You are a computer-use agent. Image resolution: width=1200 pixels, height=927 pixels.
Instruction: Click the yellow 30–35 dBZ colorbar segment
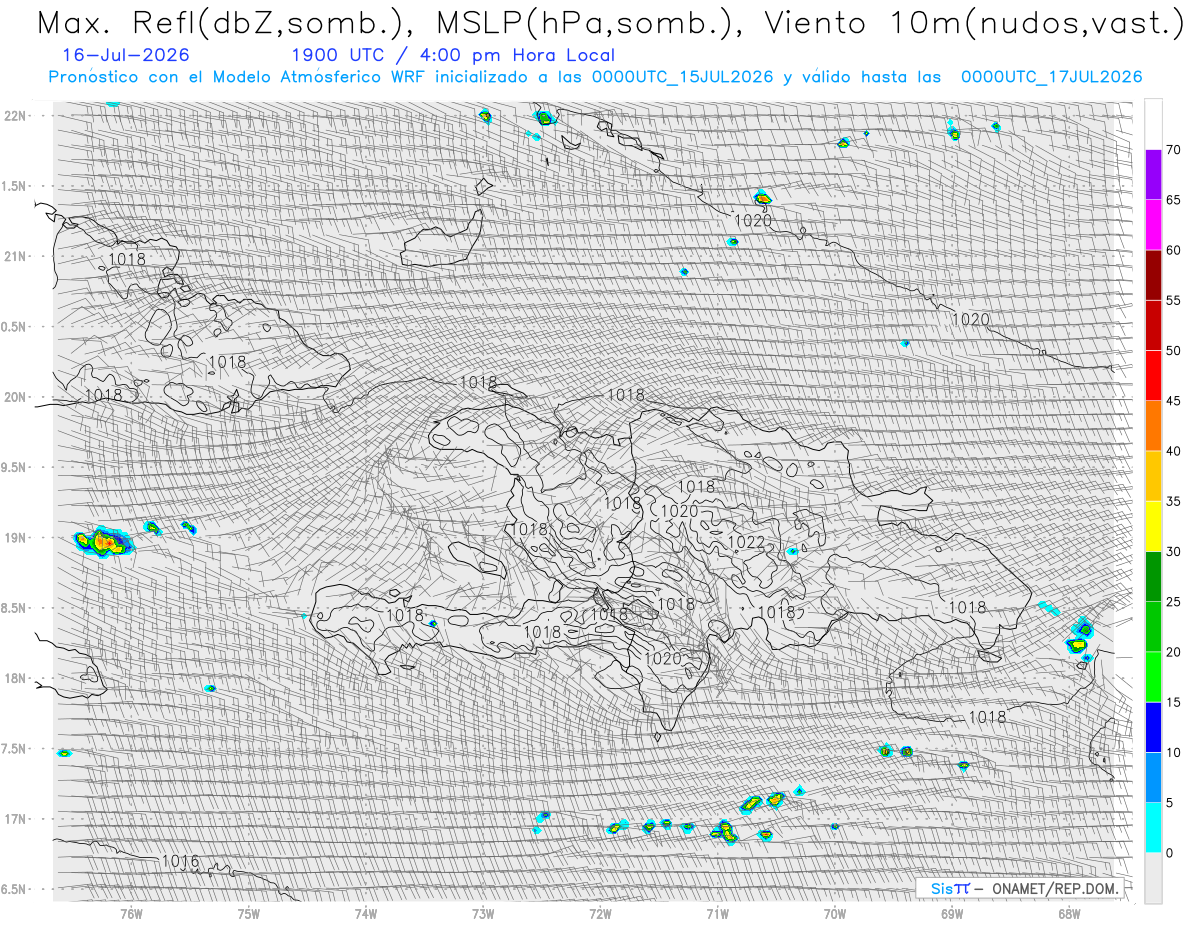click(x=1153, y=526)
